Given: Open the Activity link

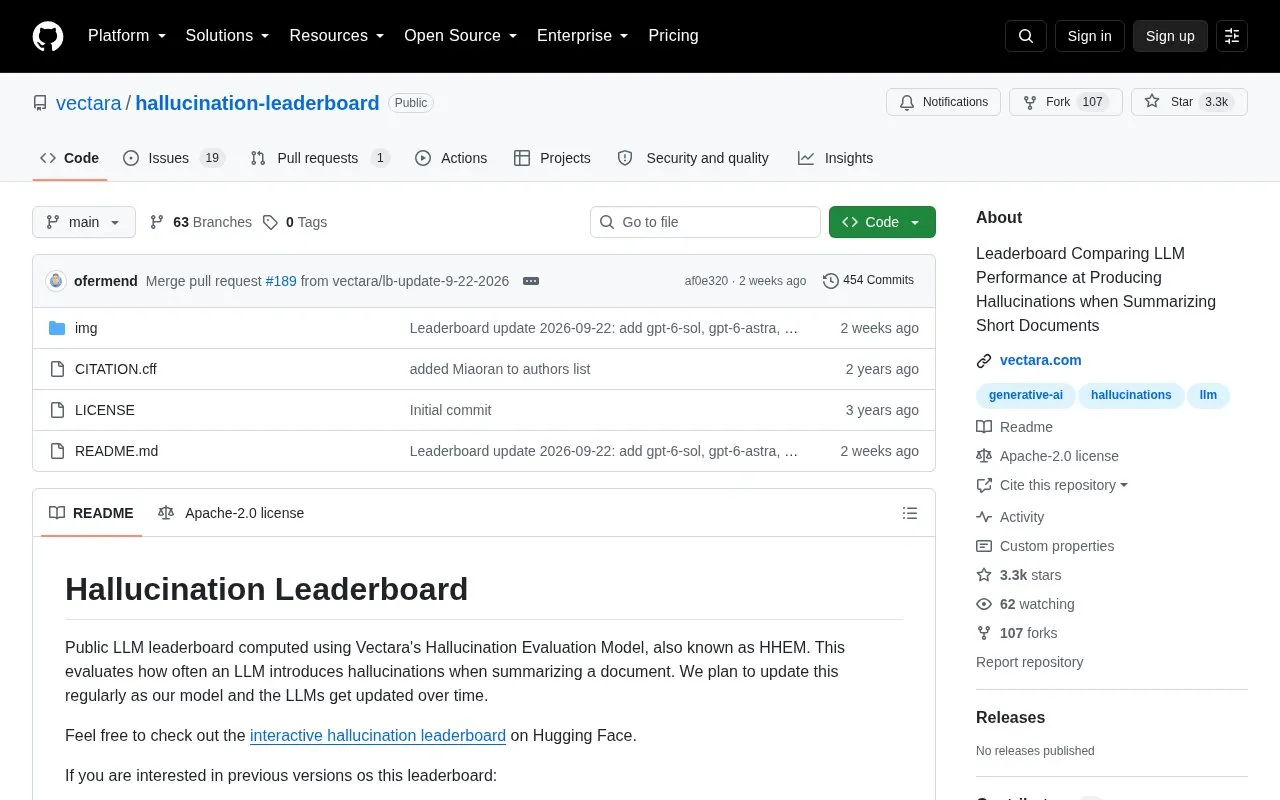Looking at the screenshot, I should tap(1010, 517).
